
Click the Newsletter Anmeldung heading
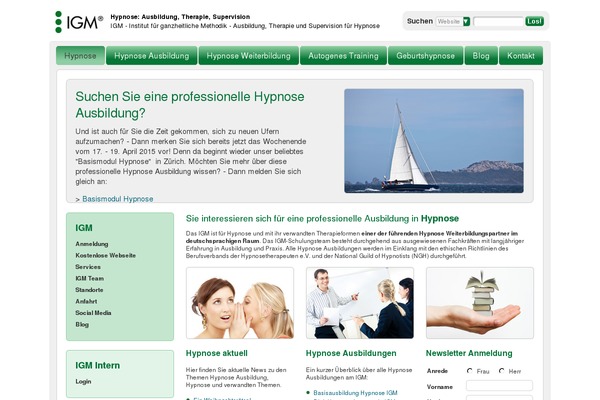pos(469,353)
